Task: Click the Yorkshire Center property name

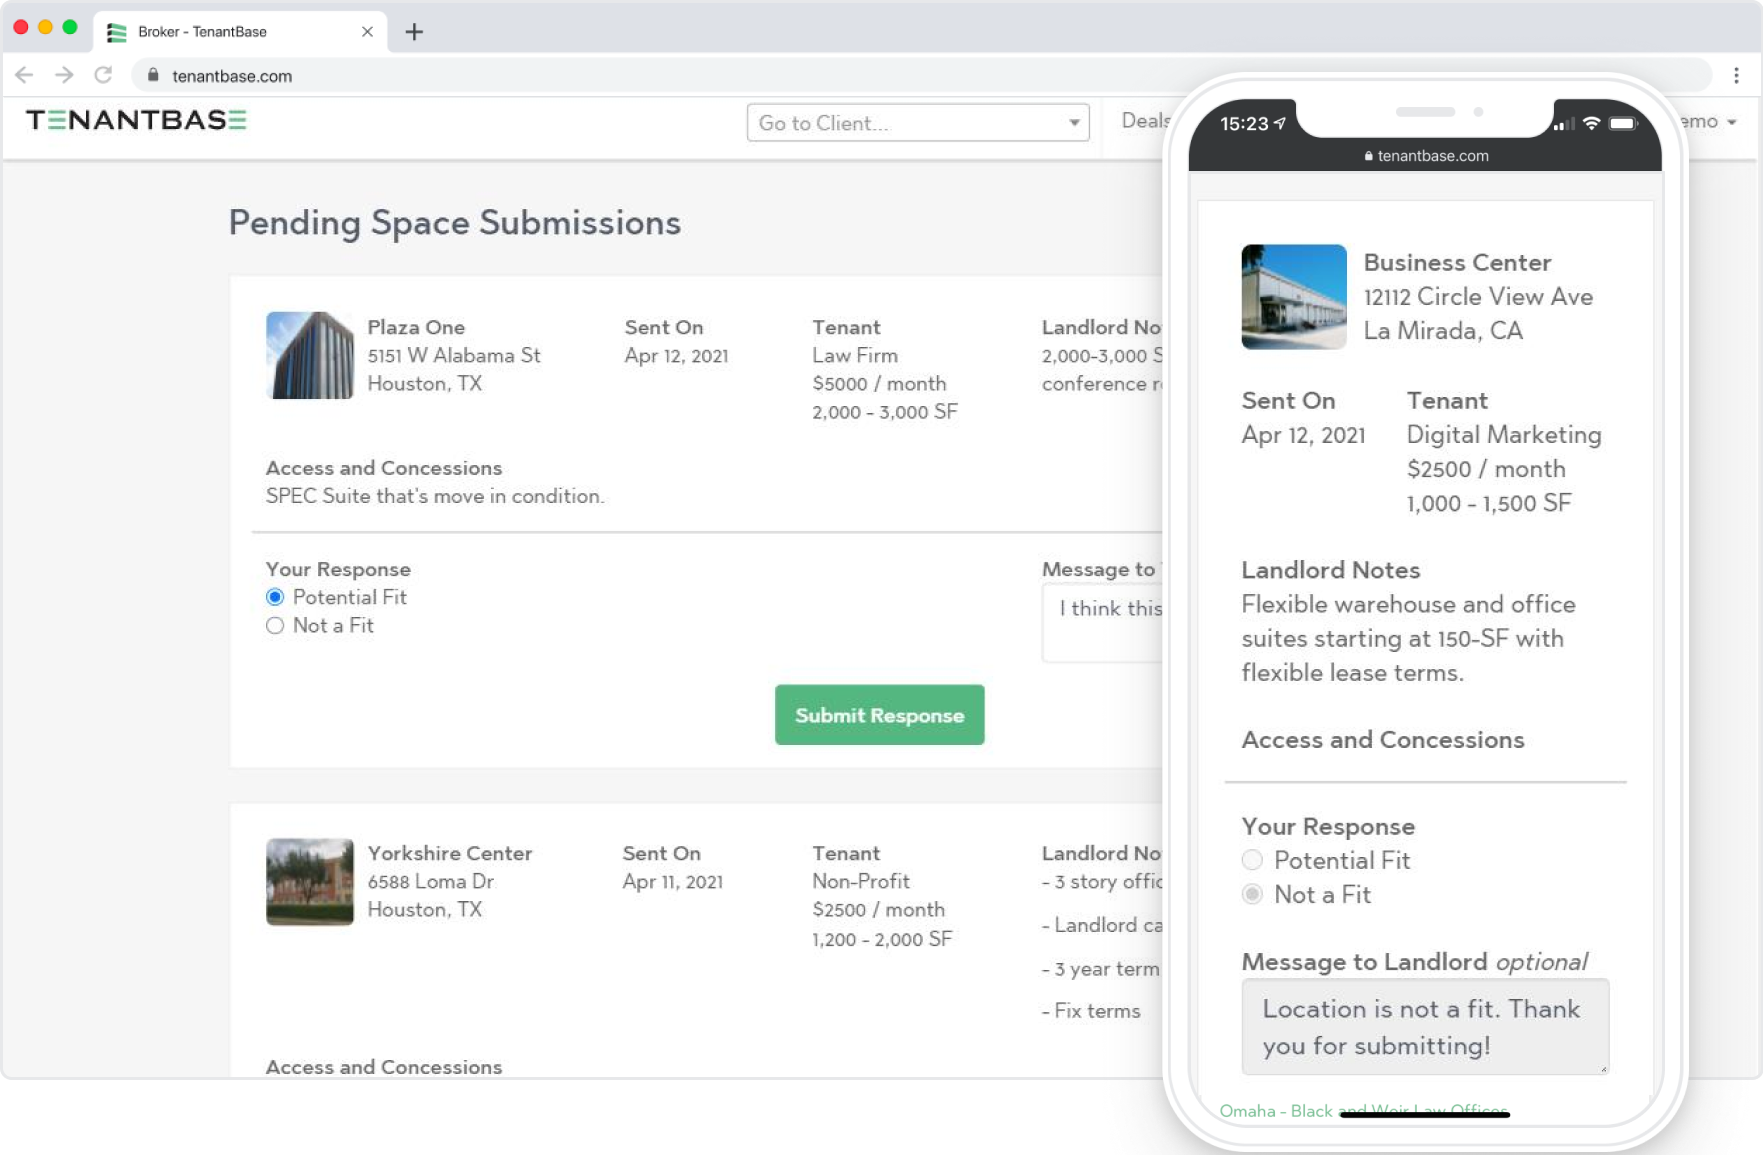Action: click(x=450, y=853)
